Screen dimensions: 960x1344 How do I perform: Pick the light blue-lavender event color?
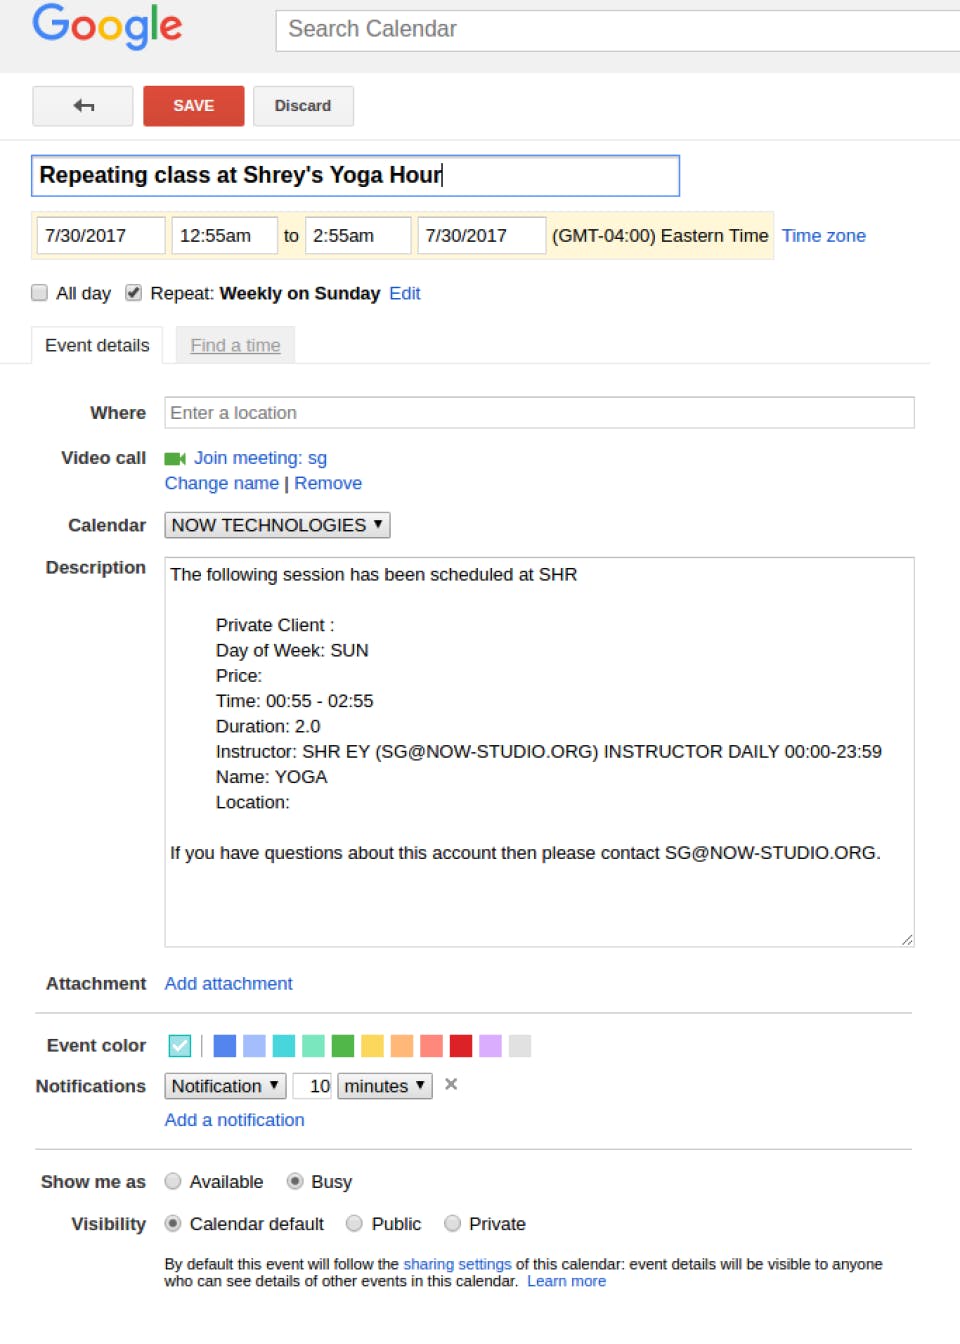(254, 1046)
